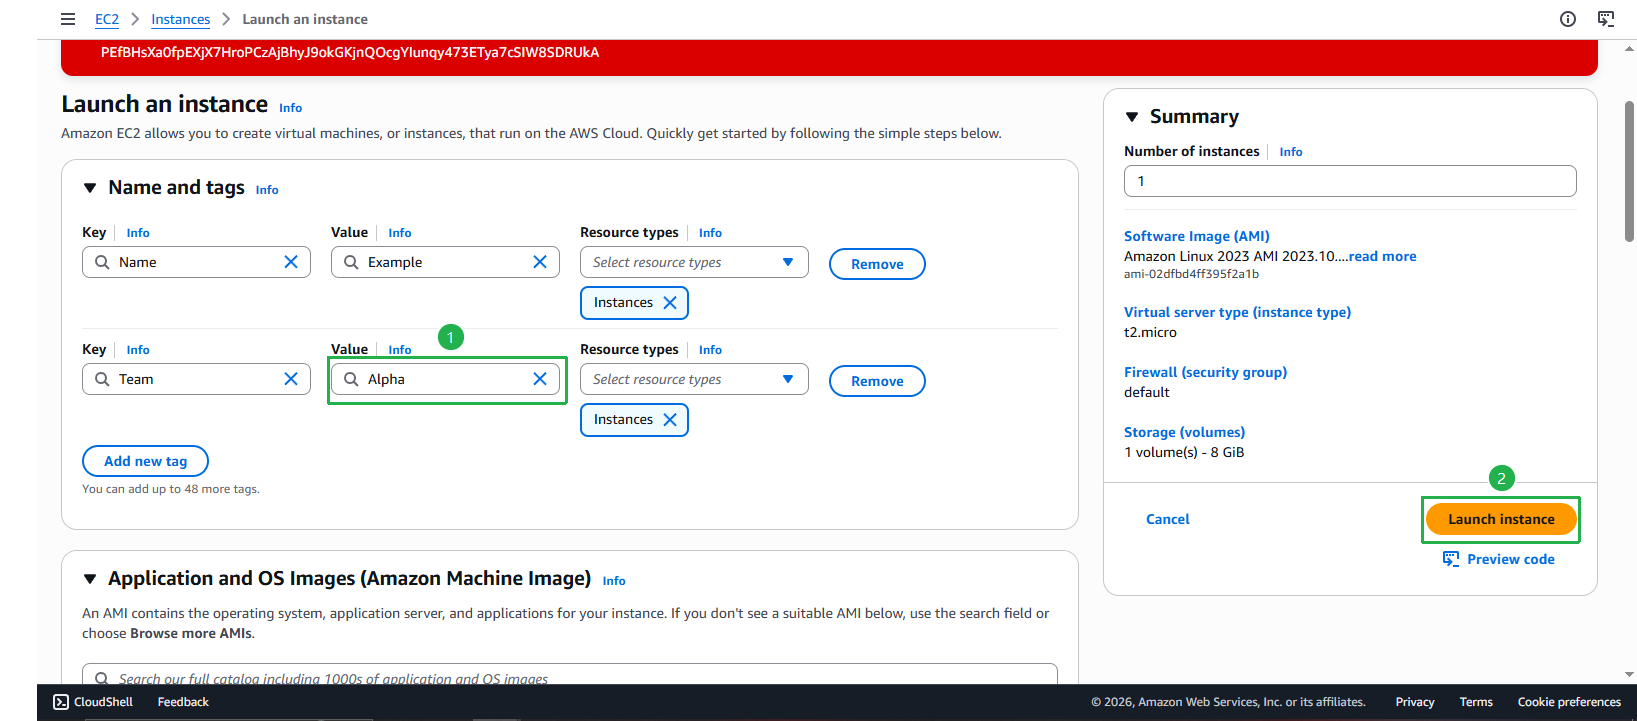1637x721 pixels.
Task: Open Info link for first Value label
Action: pyautogui.click(x=400, y=233)
